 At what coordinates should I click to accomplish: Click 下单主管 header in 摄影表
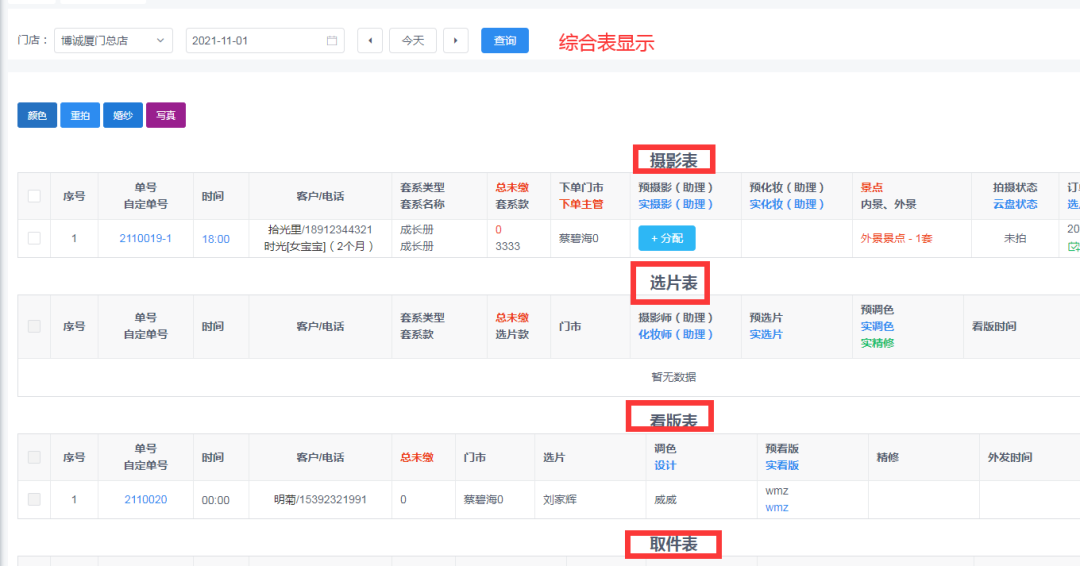581,205
